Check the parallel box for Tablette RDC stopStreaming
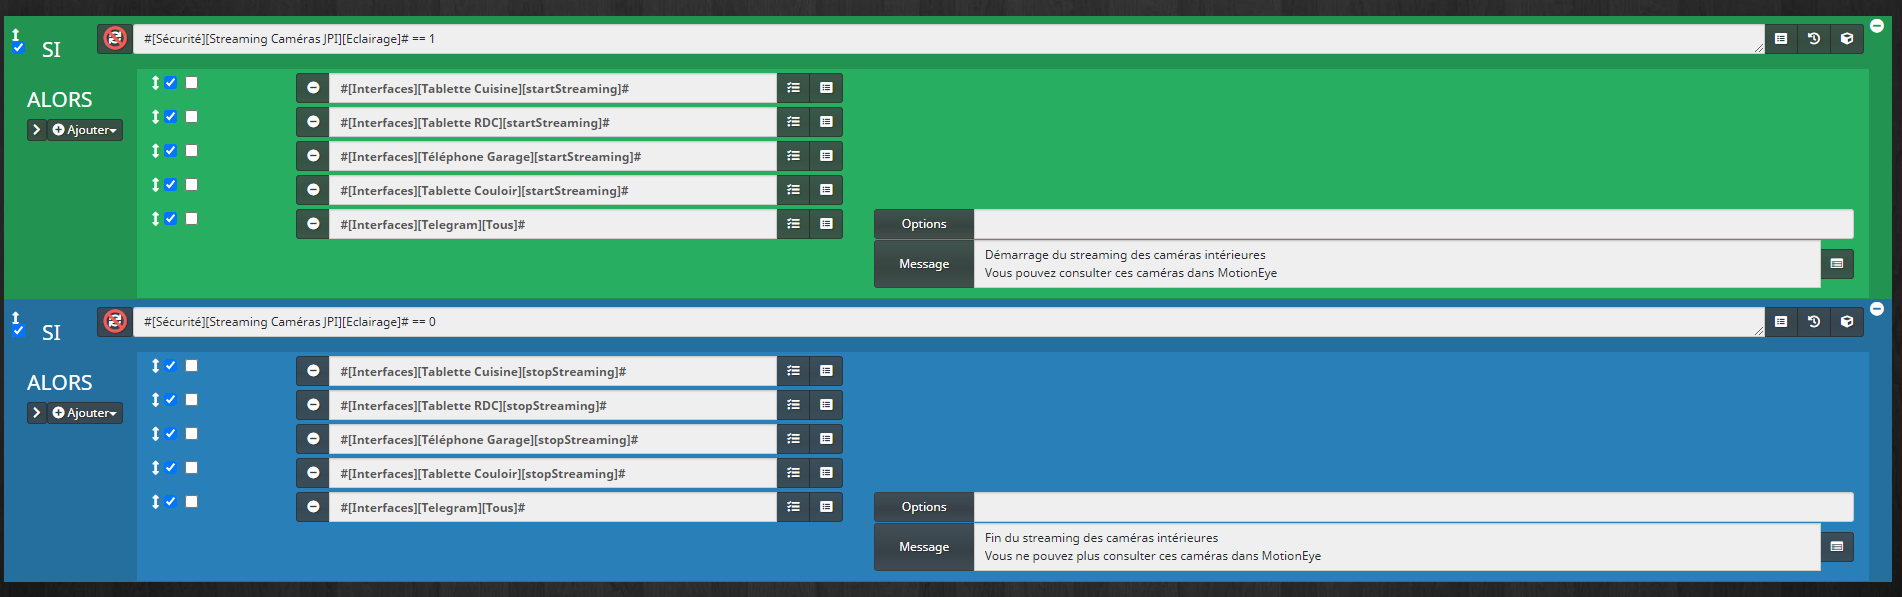 (191, 400)
